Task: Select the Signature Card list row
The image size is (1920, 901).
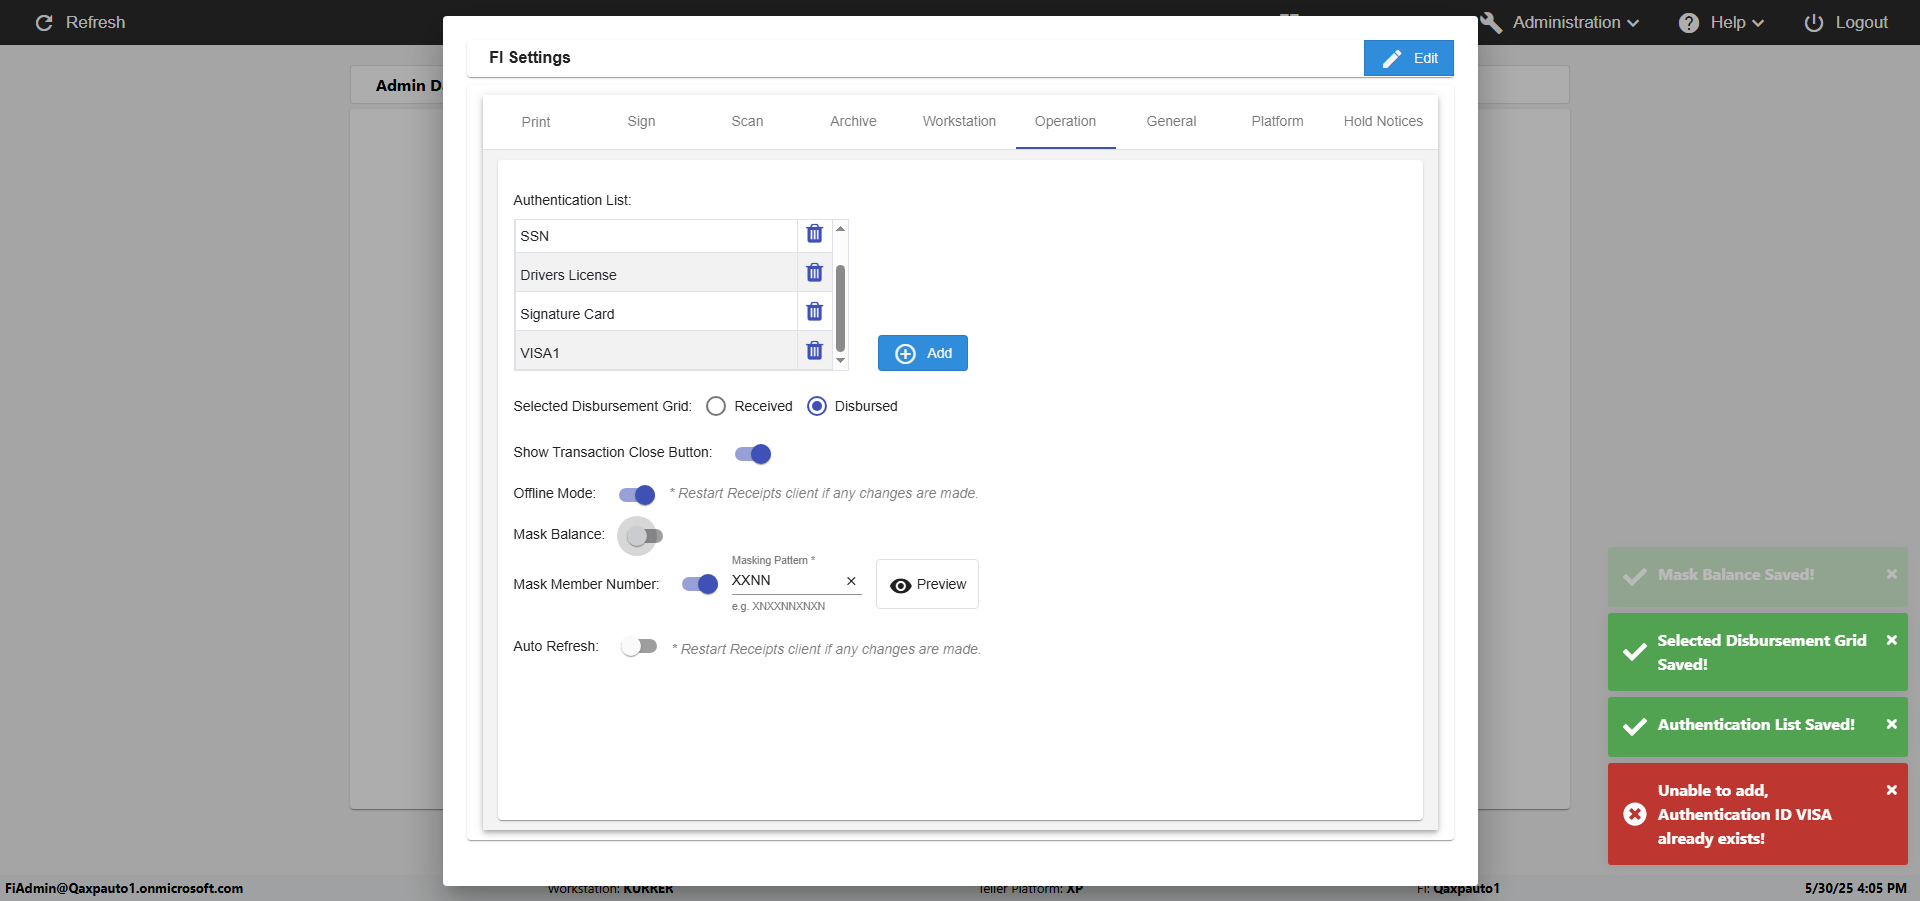Action: coord(656,312)
